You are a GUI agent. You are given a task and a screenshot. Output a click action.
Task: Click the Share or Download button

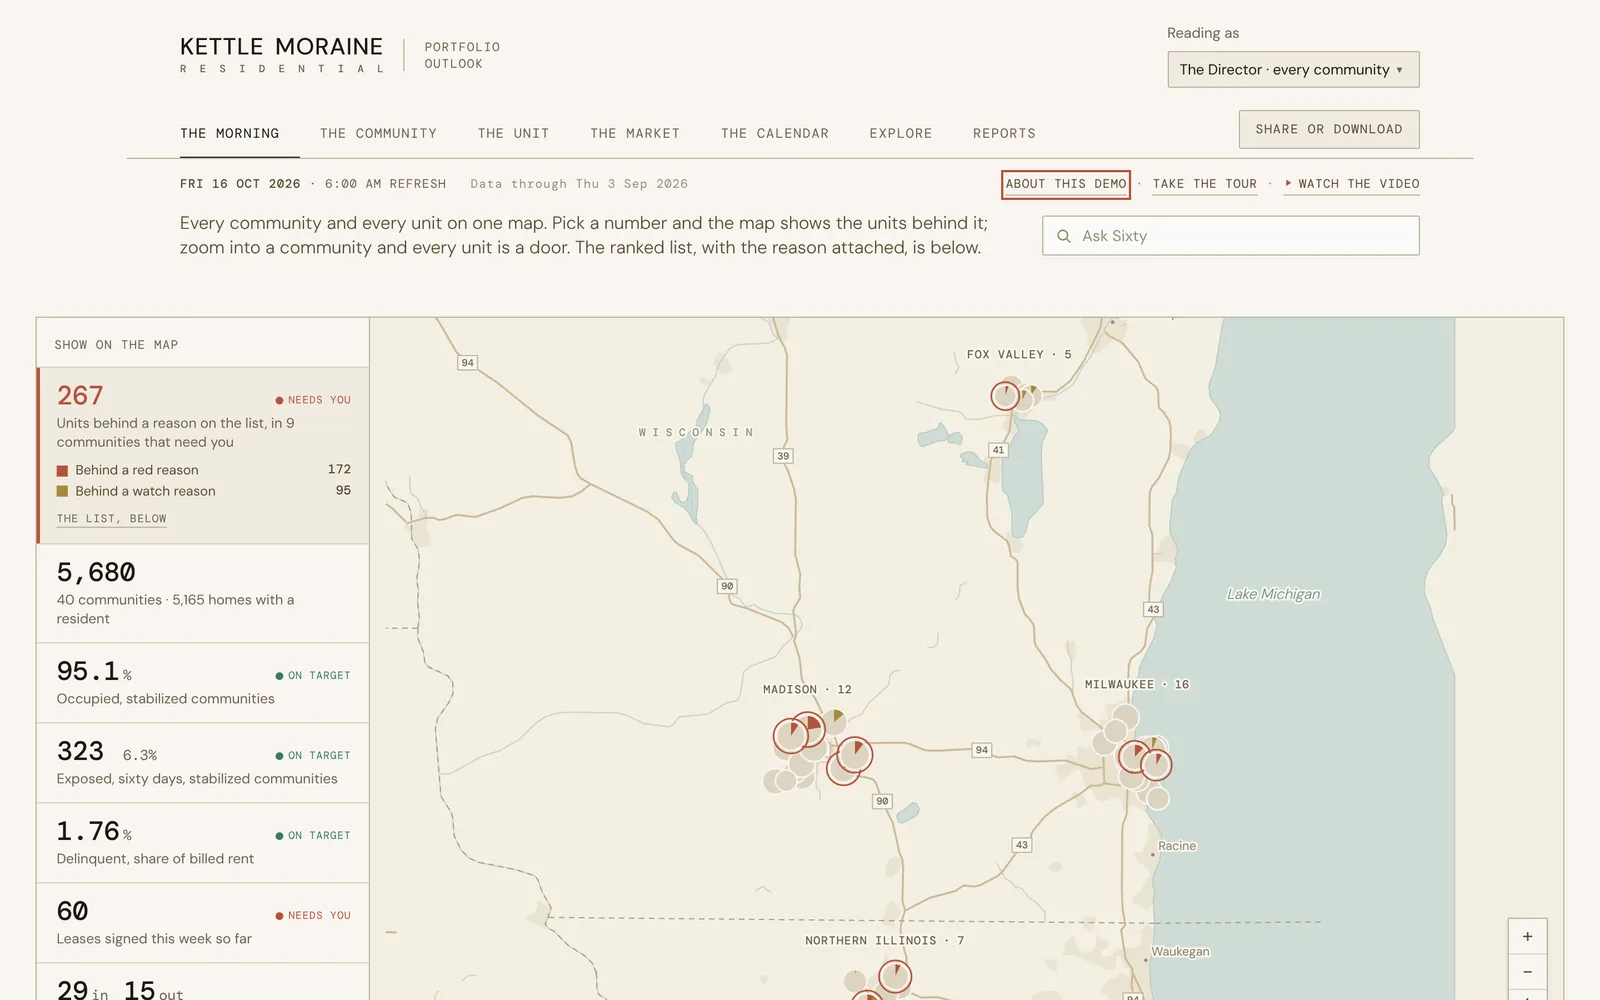point(1329,129)
